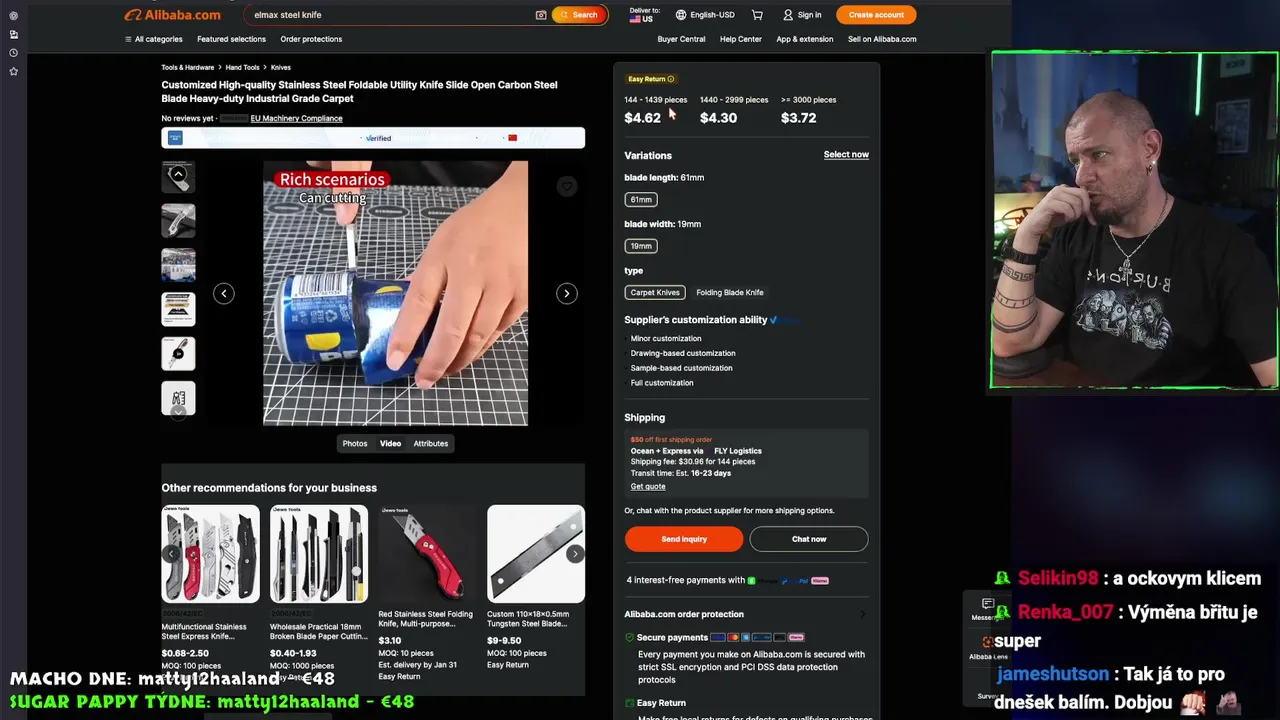Image resolution: width=1280 pixels, height=720 pixels.
Task: Open the All categories hamburger menu
Action: [153, 39]
